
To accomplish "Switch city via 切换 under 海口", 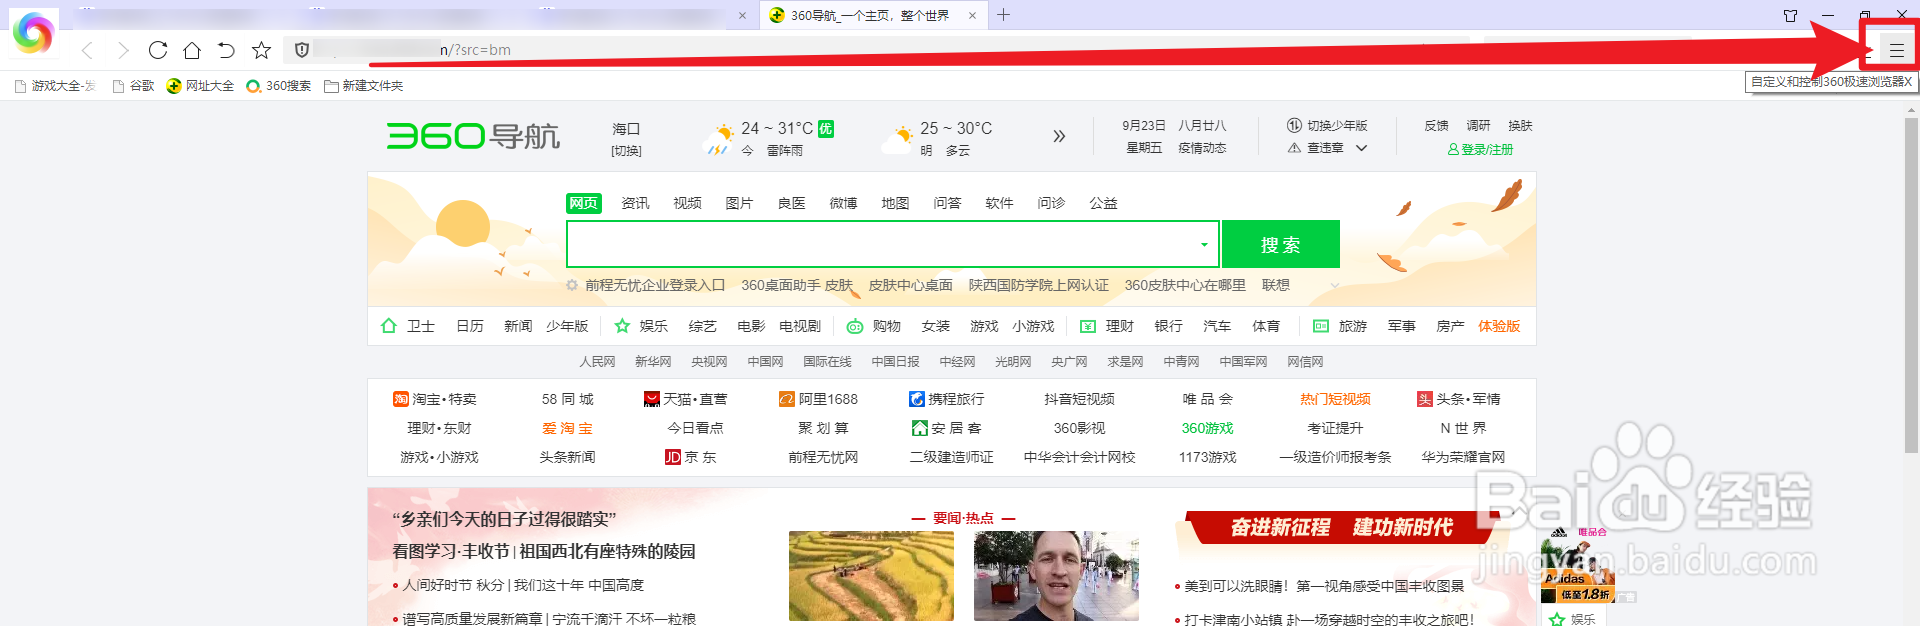I will coord(626,151).
